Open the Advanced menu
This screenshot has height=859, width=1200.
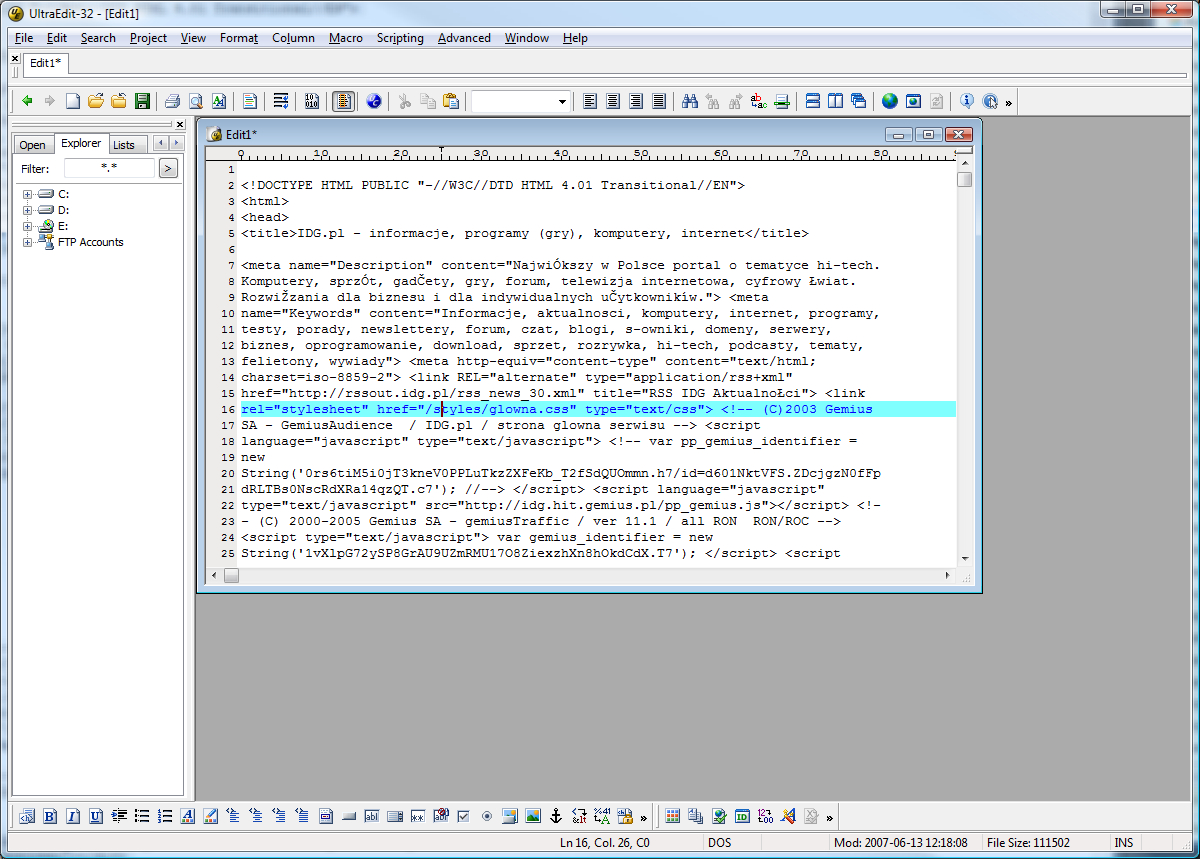point(464,38)
